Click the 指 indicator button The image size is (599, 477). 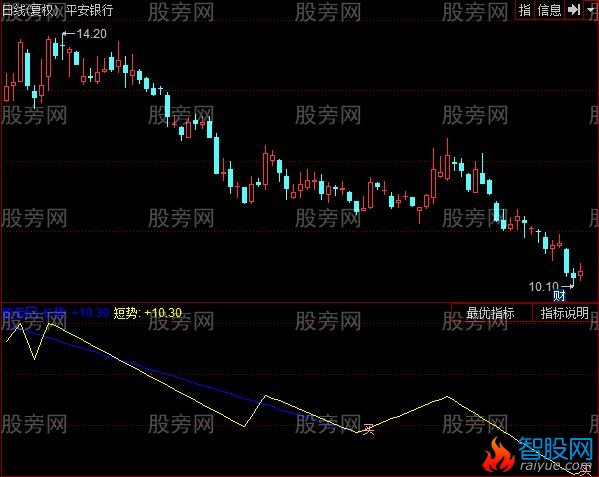pyautogui.click(x=525, y=10)
